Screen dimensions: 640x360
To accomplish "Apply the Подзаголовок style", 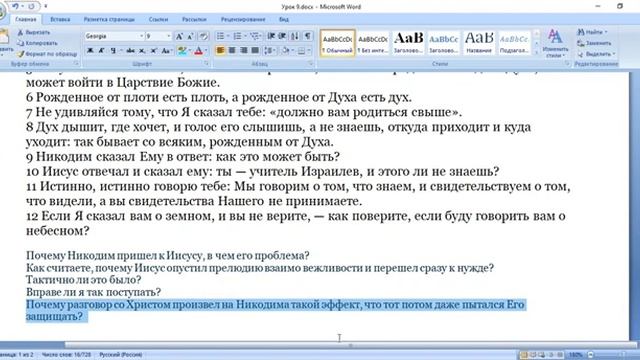I will pyautogui.click(x=514, y=42).
